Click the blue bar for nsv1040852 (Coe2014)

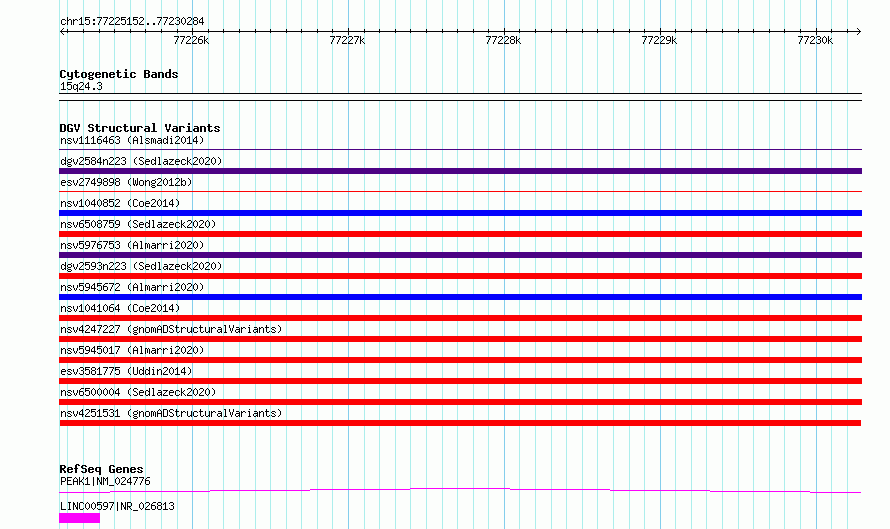pyautogui.click(x=460, y=213)
